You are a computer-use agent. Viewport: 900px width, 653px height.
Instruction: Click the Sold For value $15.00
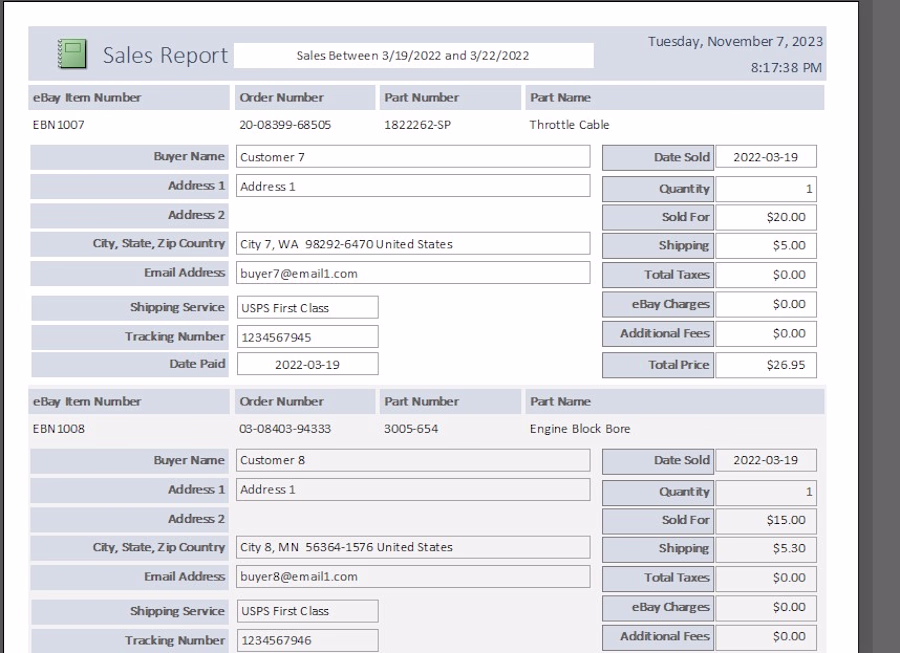(x=766, y=520)
